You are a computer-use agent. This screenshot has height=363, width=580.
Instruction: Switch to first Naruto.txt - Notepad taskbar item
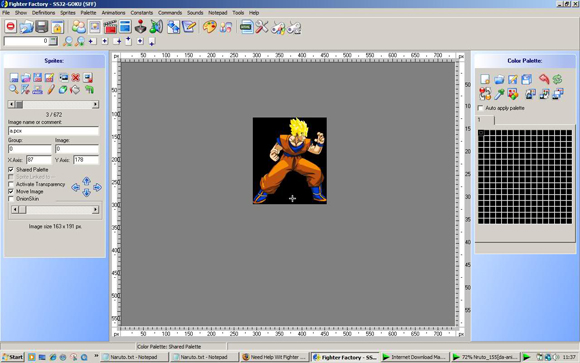(134, 357)
